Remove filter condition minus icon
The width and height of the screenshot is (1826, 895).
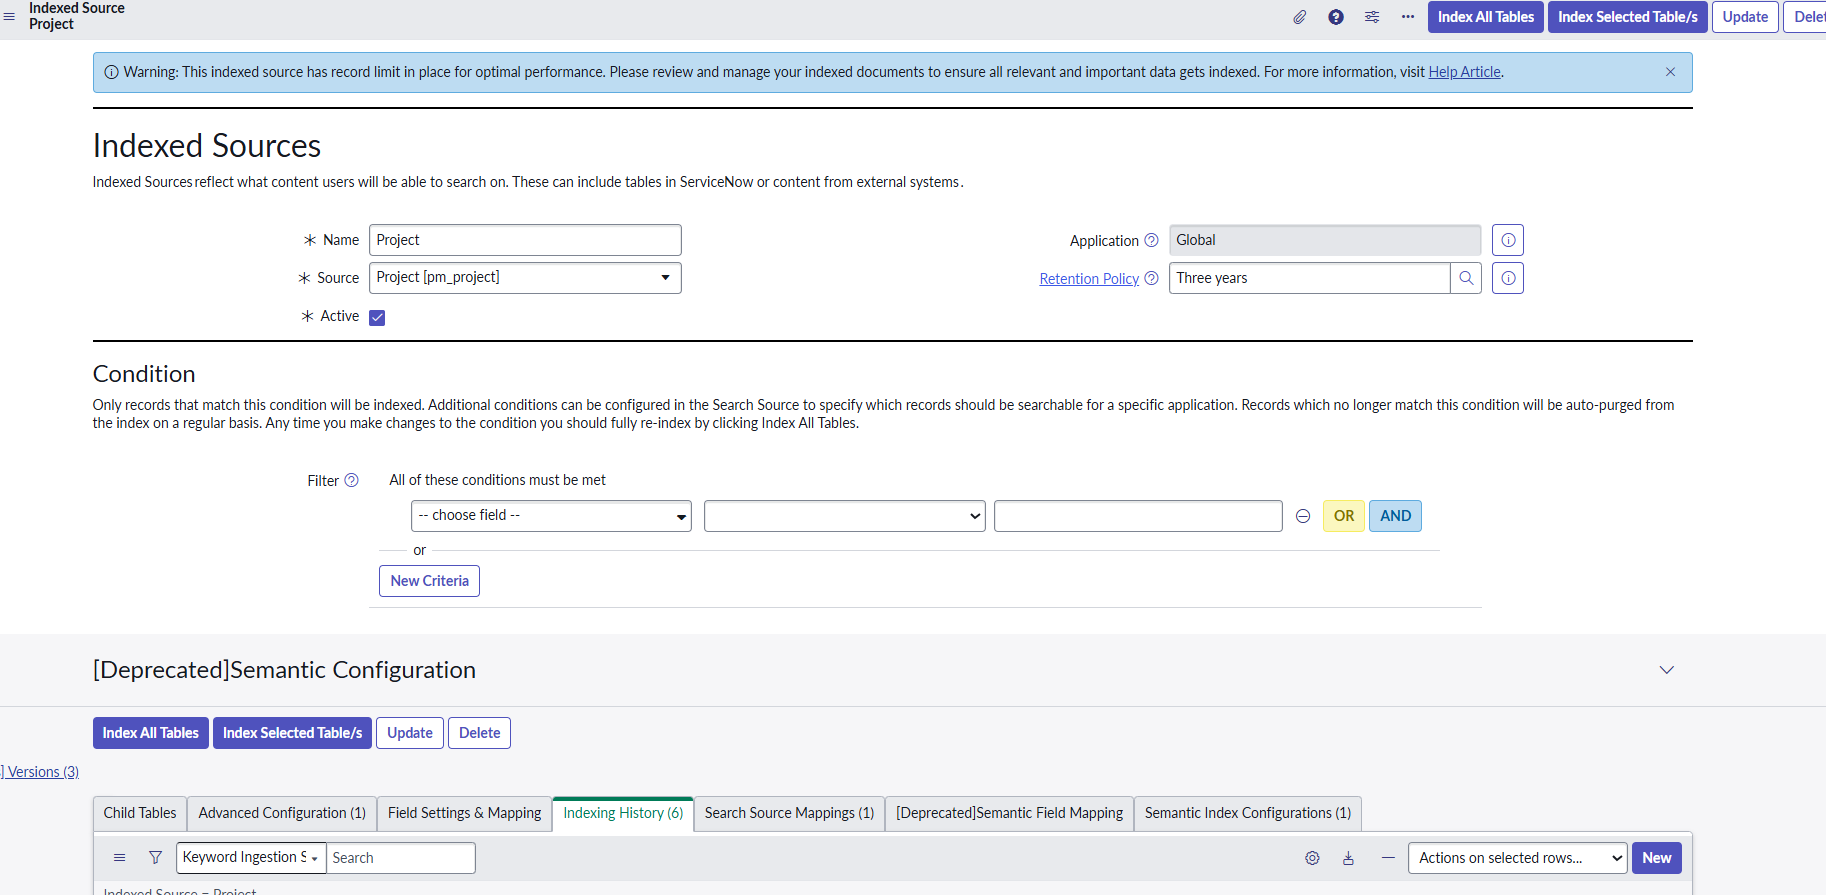[x=1302, y=516]
